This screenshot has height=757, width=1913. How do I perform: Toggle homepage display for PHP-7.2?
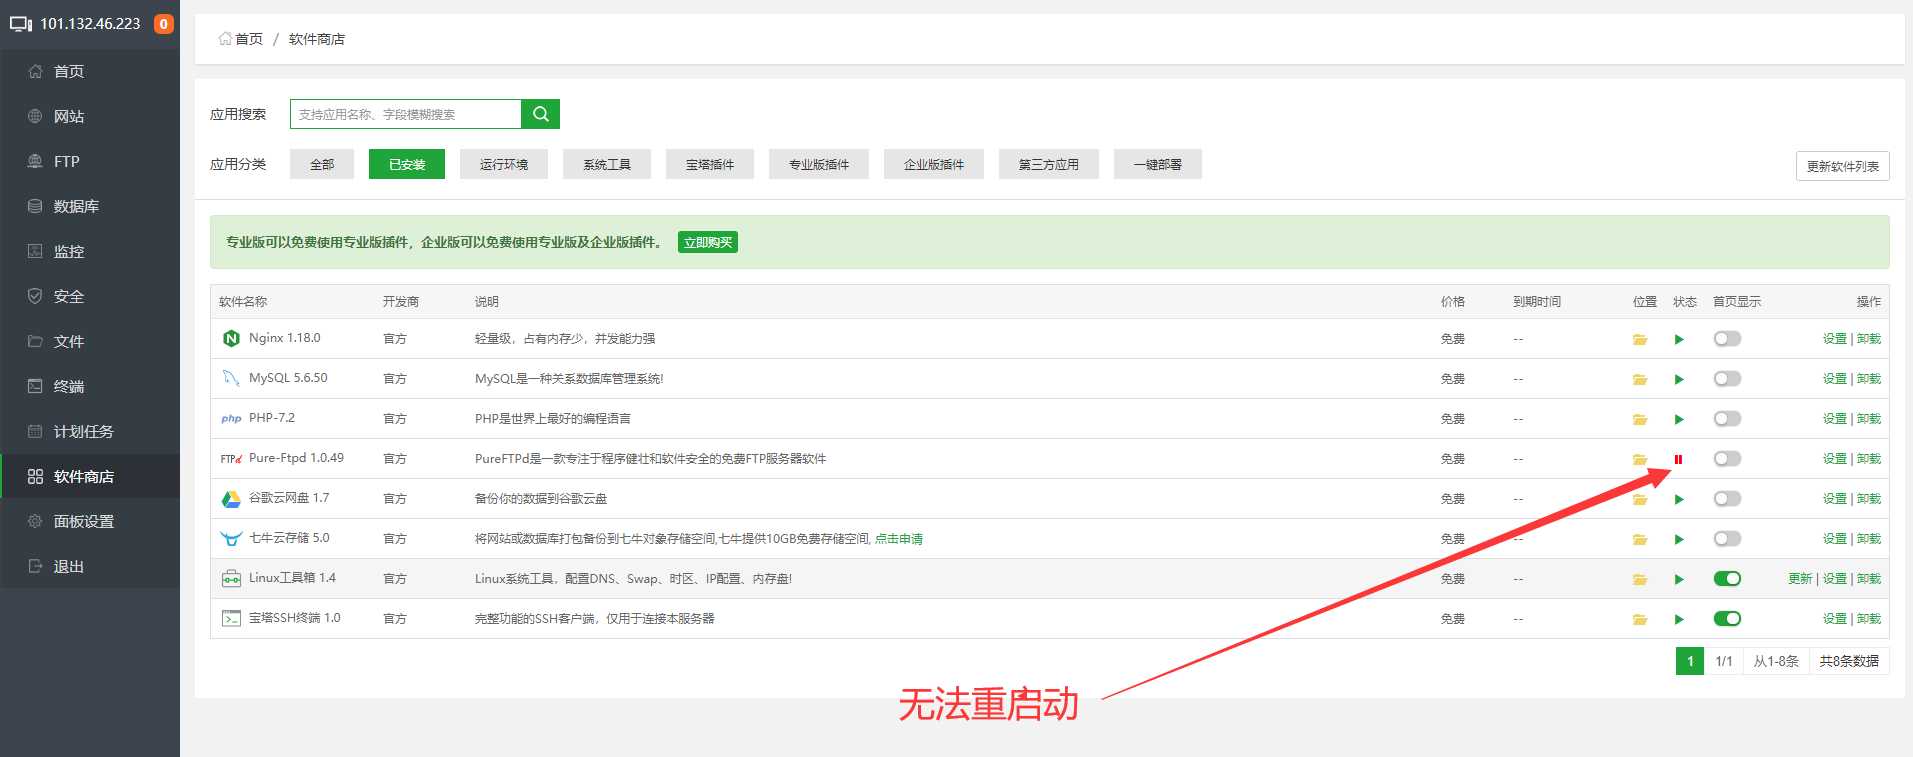(1727, 419)
